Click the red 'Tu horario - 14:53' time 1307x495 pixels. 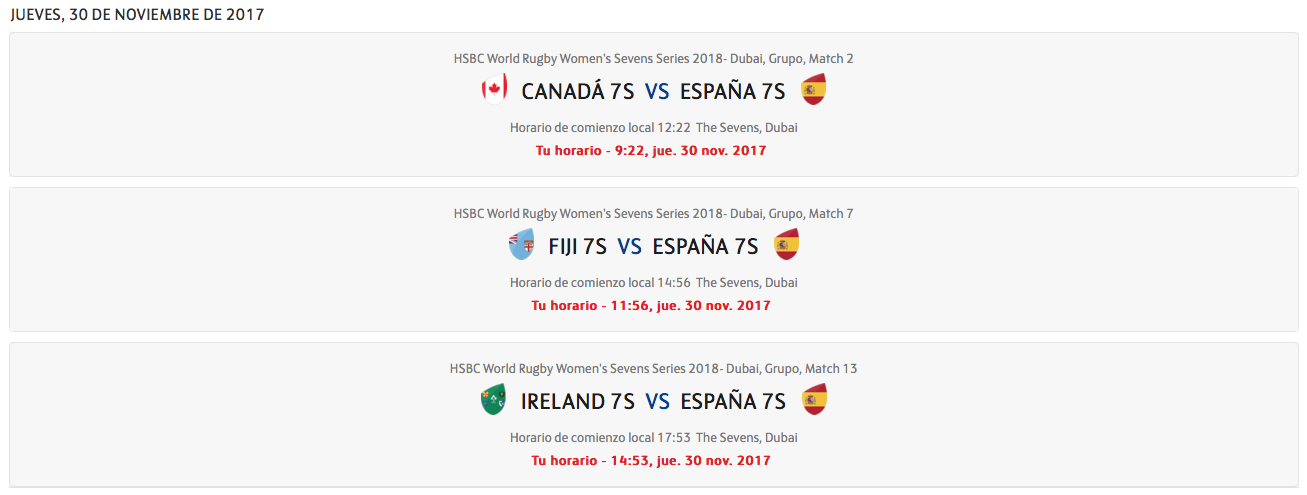tap(651, 461)
